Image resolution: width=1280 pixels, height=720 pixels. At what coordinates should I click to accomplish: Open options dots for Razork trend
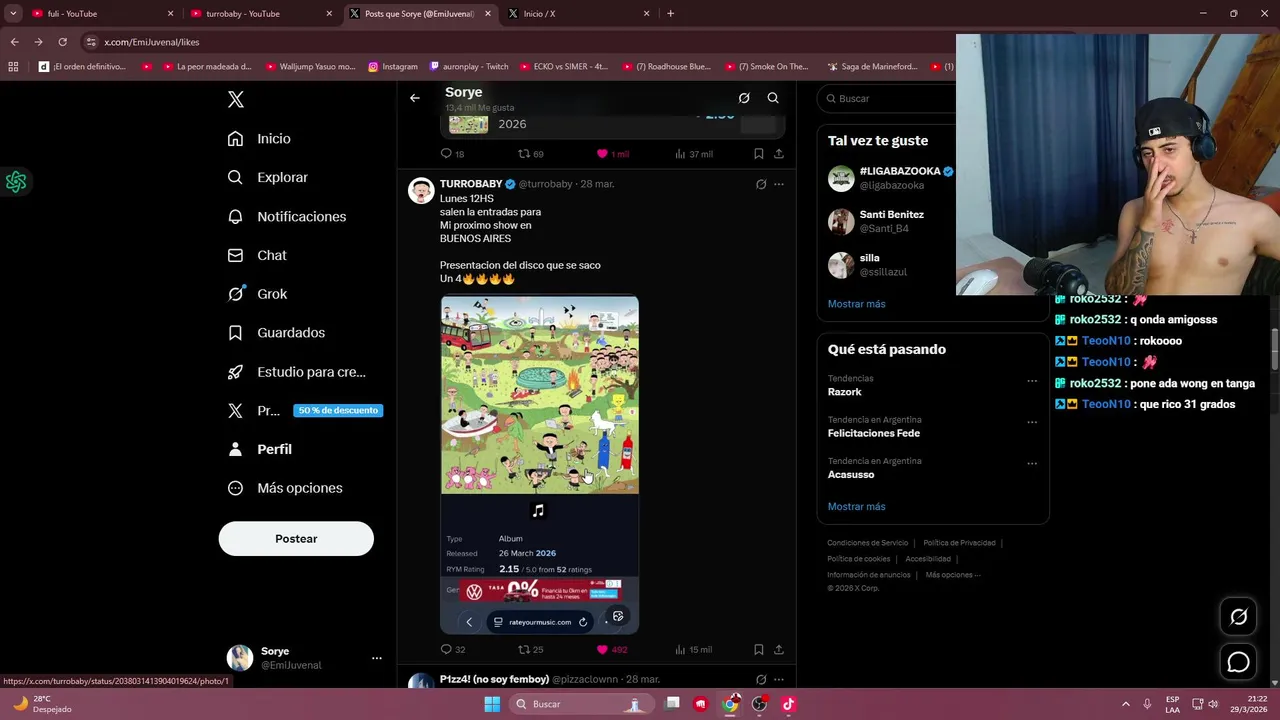tap(1032, 381)
